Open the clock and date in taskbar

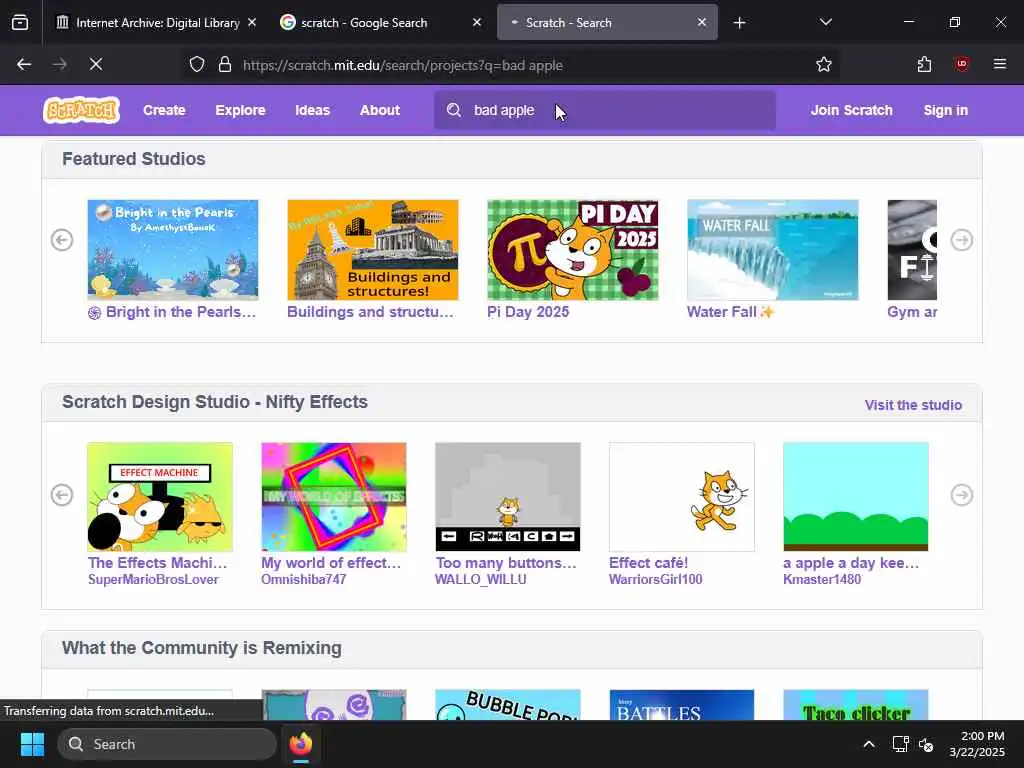pos(977,744)
